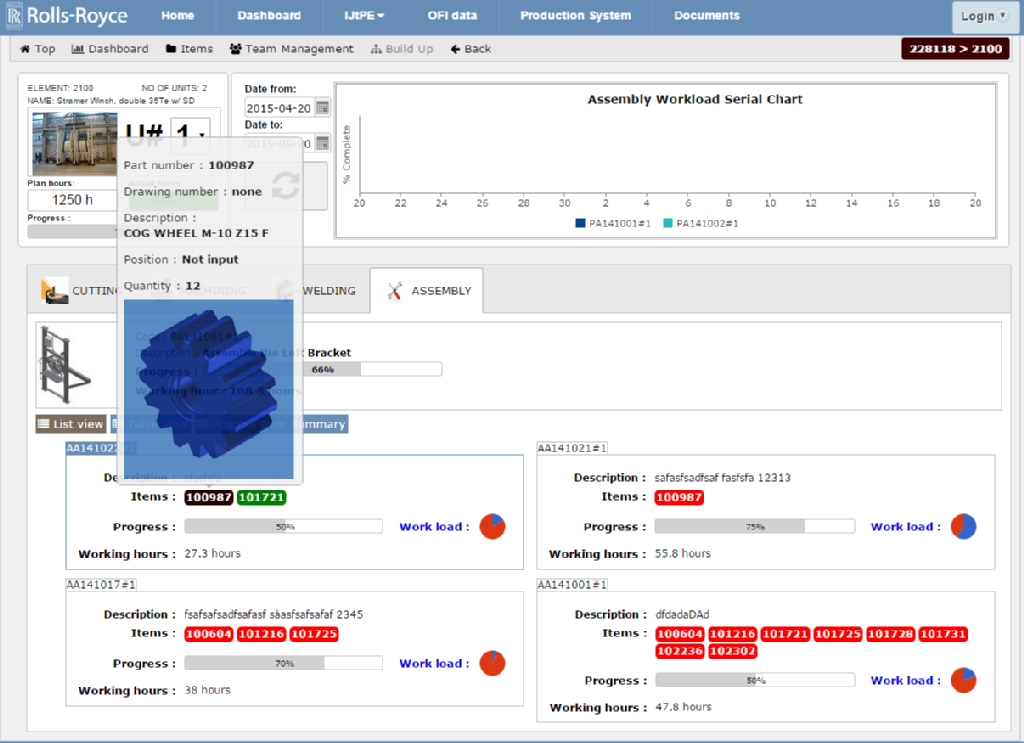Open the bracket assembly thumbnail drawing
Screen dimensions: 1024x743
65,365
